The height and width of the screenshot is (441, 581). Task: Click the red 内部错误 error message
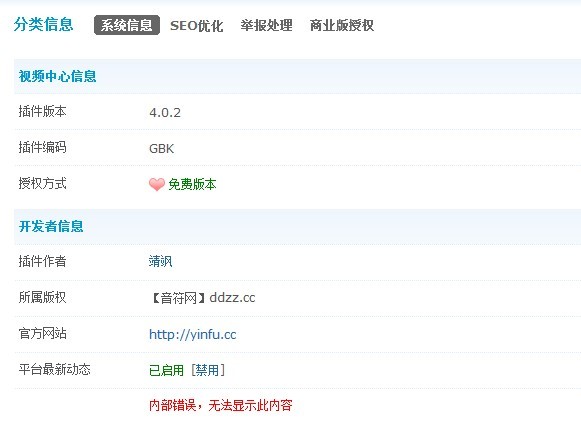click(220, 405)
